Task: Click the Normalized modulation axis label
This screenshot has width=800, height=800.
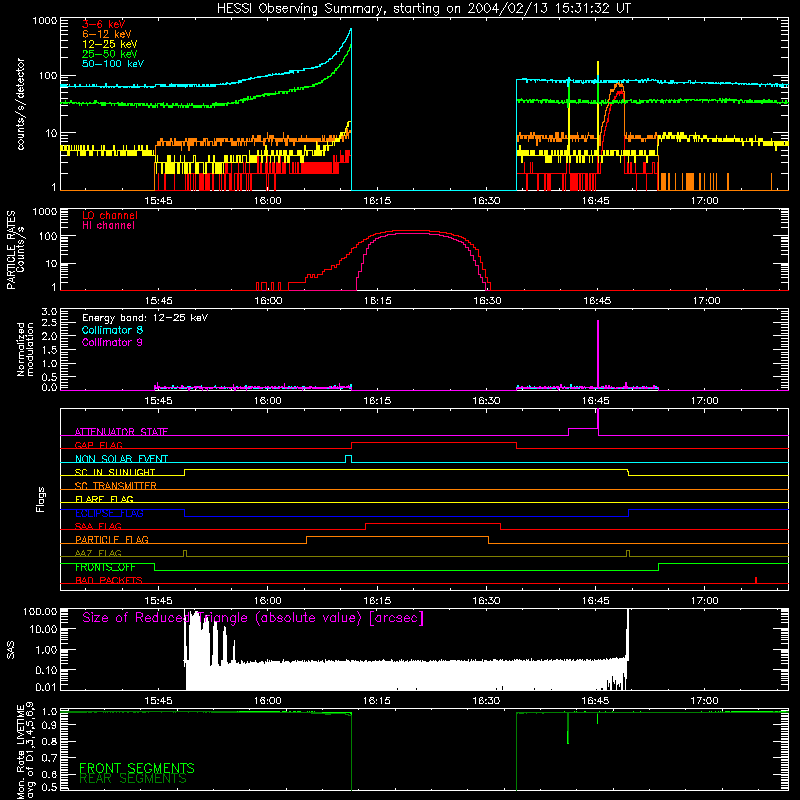Action: [25, 349]
